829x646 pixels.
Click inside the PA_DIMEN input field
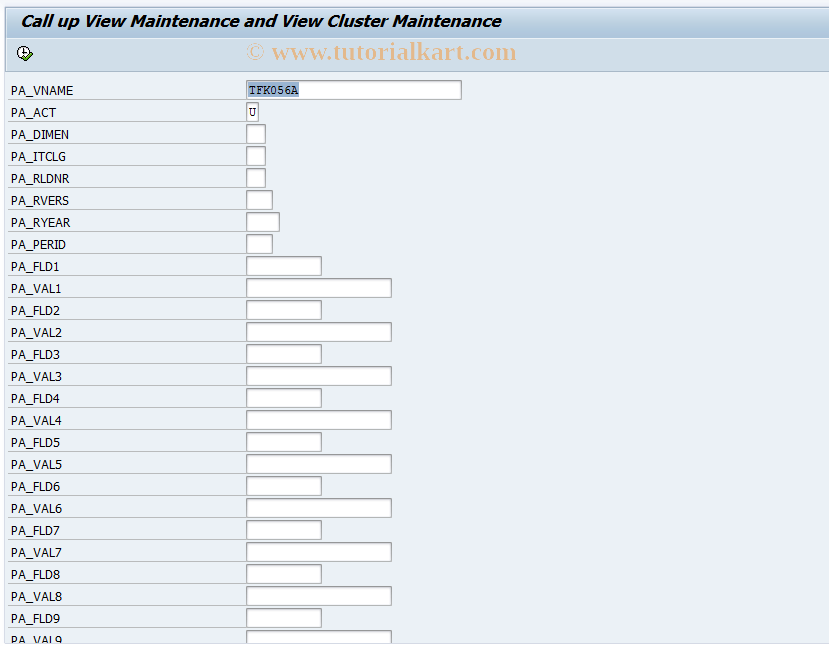(x=254, y=133)
